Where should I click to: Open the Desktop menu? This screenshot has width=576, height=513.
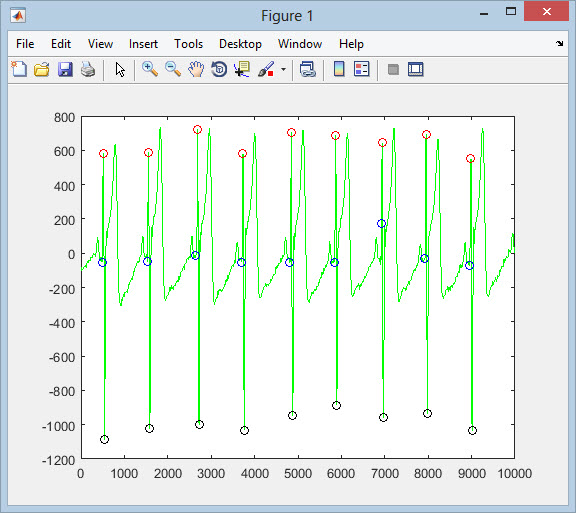[240, 44]
